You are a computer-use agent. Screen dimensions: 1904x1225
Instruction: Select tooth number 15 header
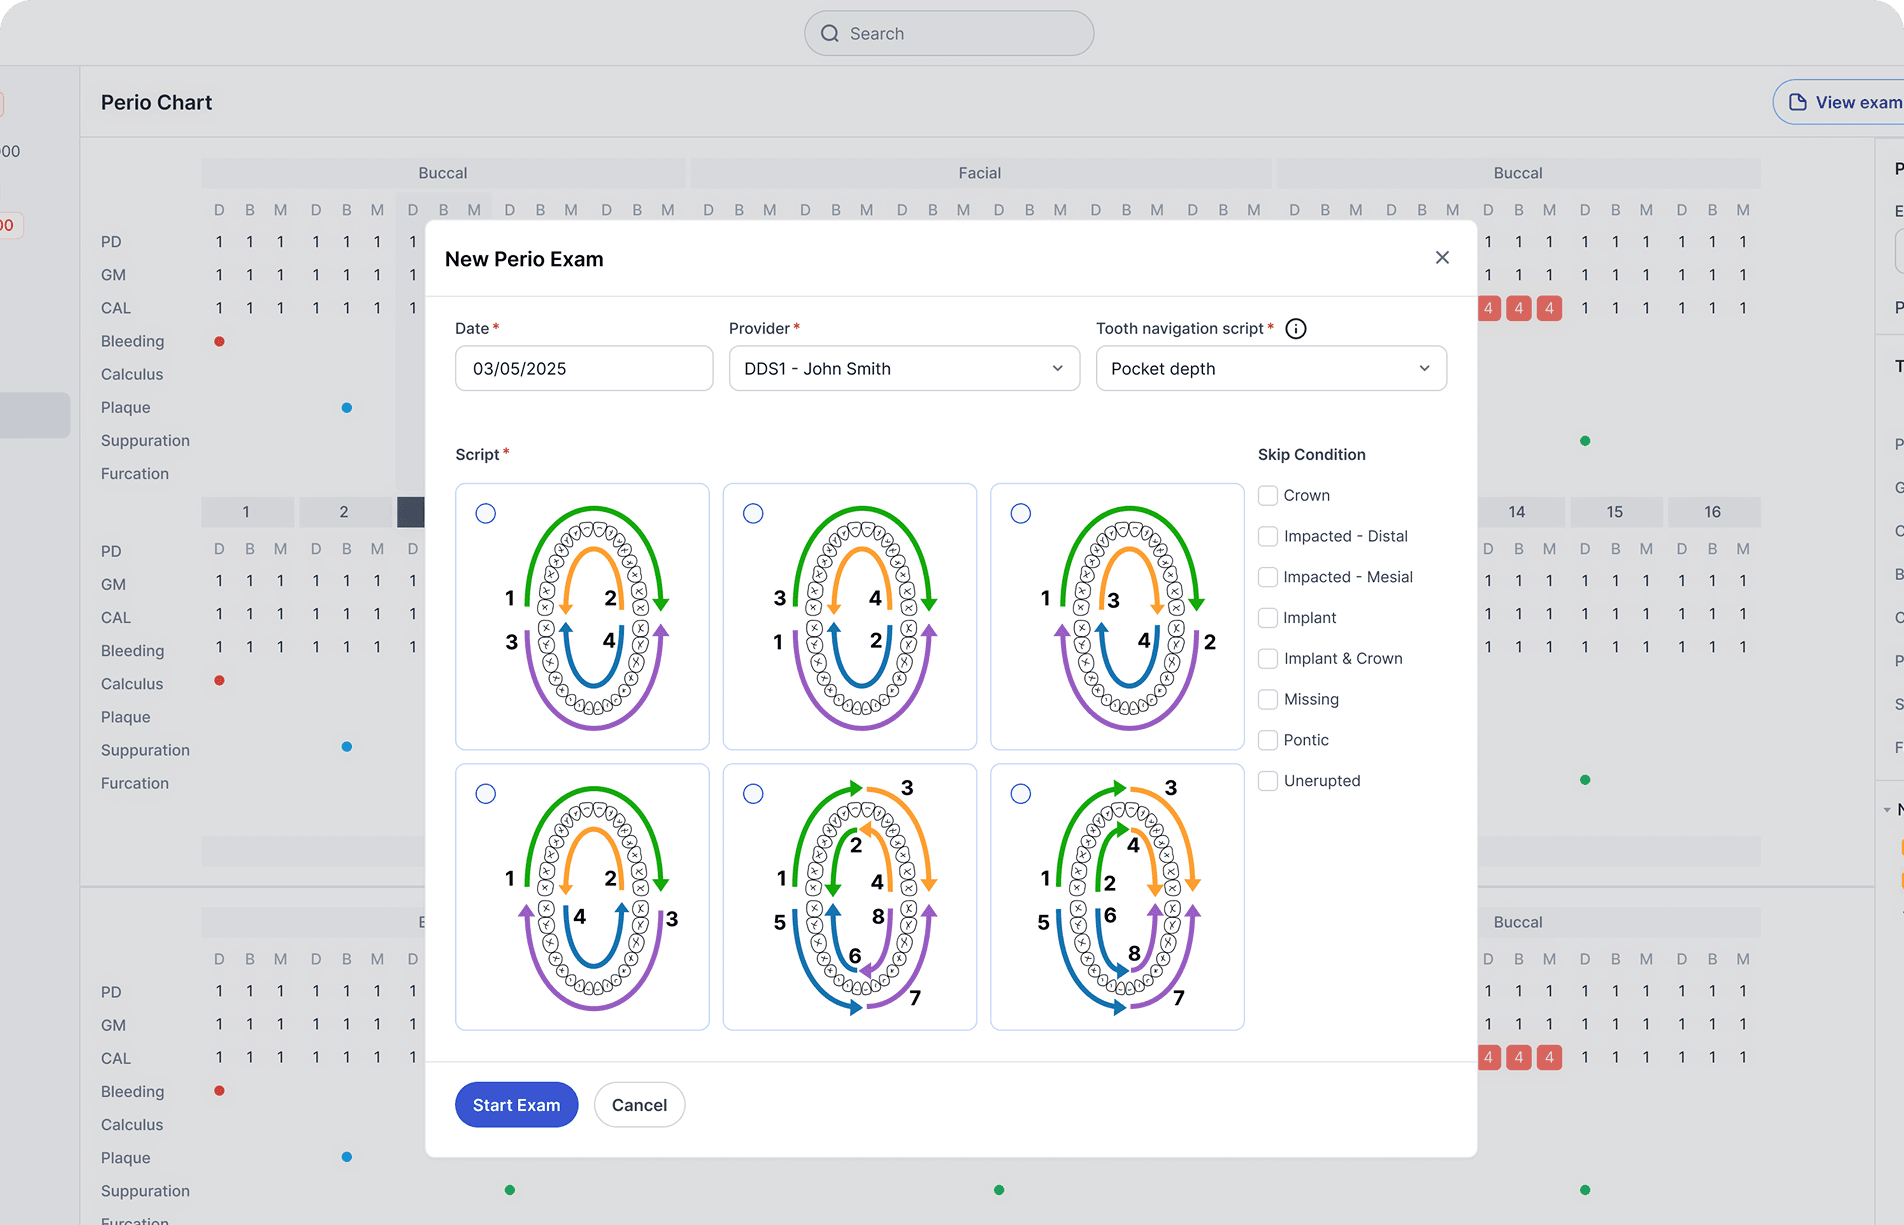point(1614,512)
